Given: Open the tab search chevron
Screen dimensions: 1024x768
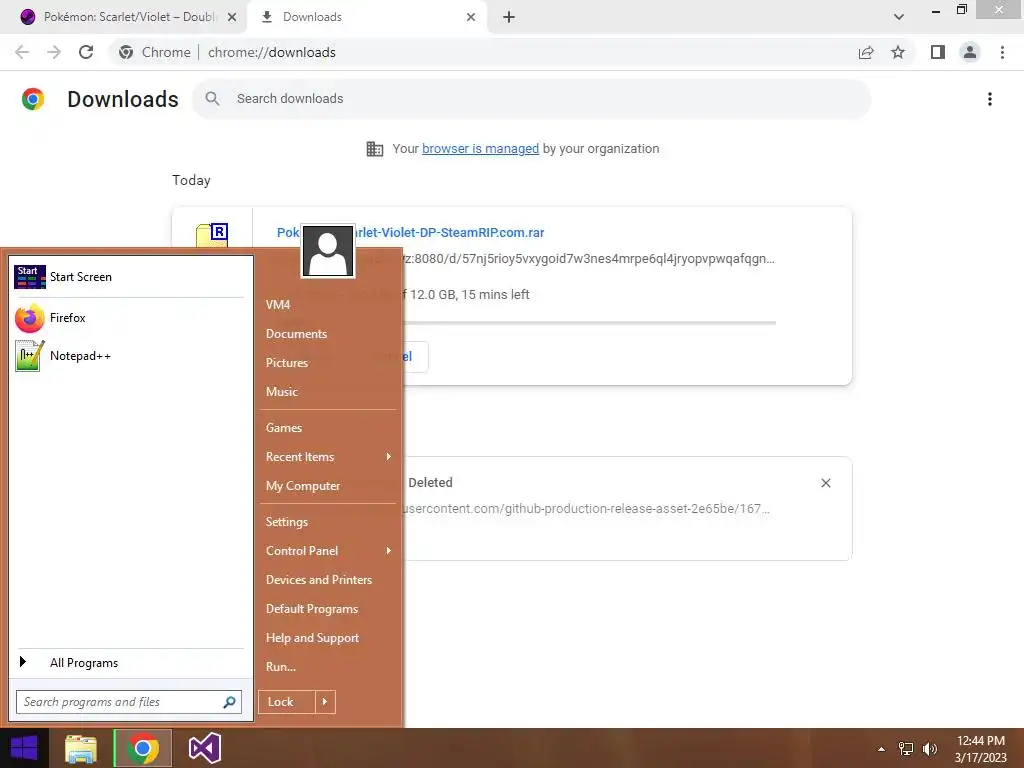Looking at the screenshot, I should [899, 17].
